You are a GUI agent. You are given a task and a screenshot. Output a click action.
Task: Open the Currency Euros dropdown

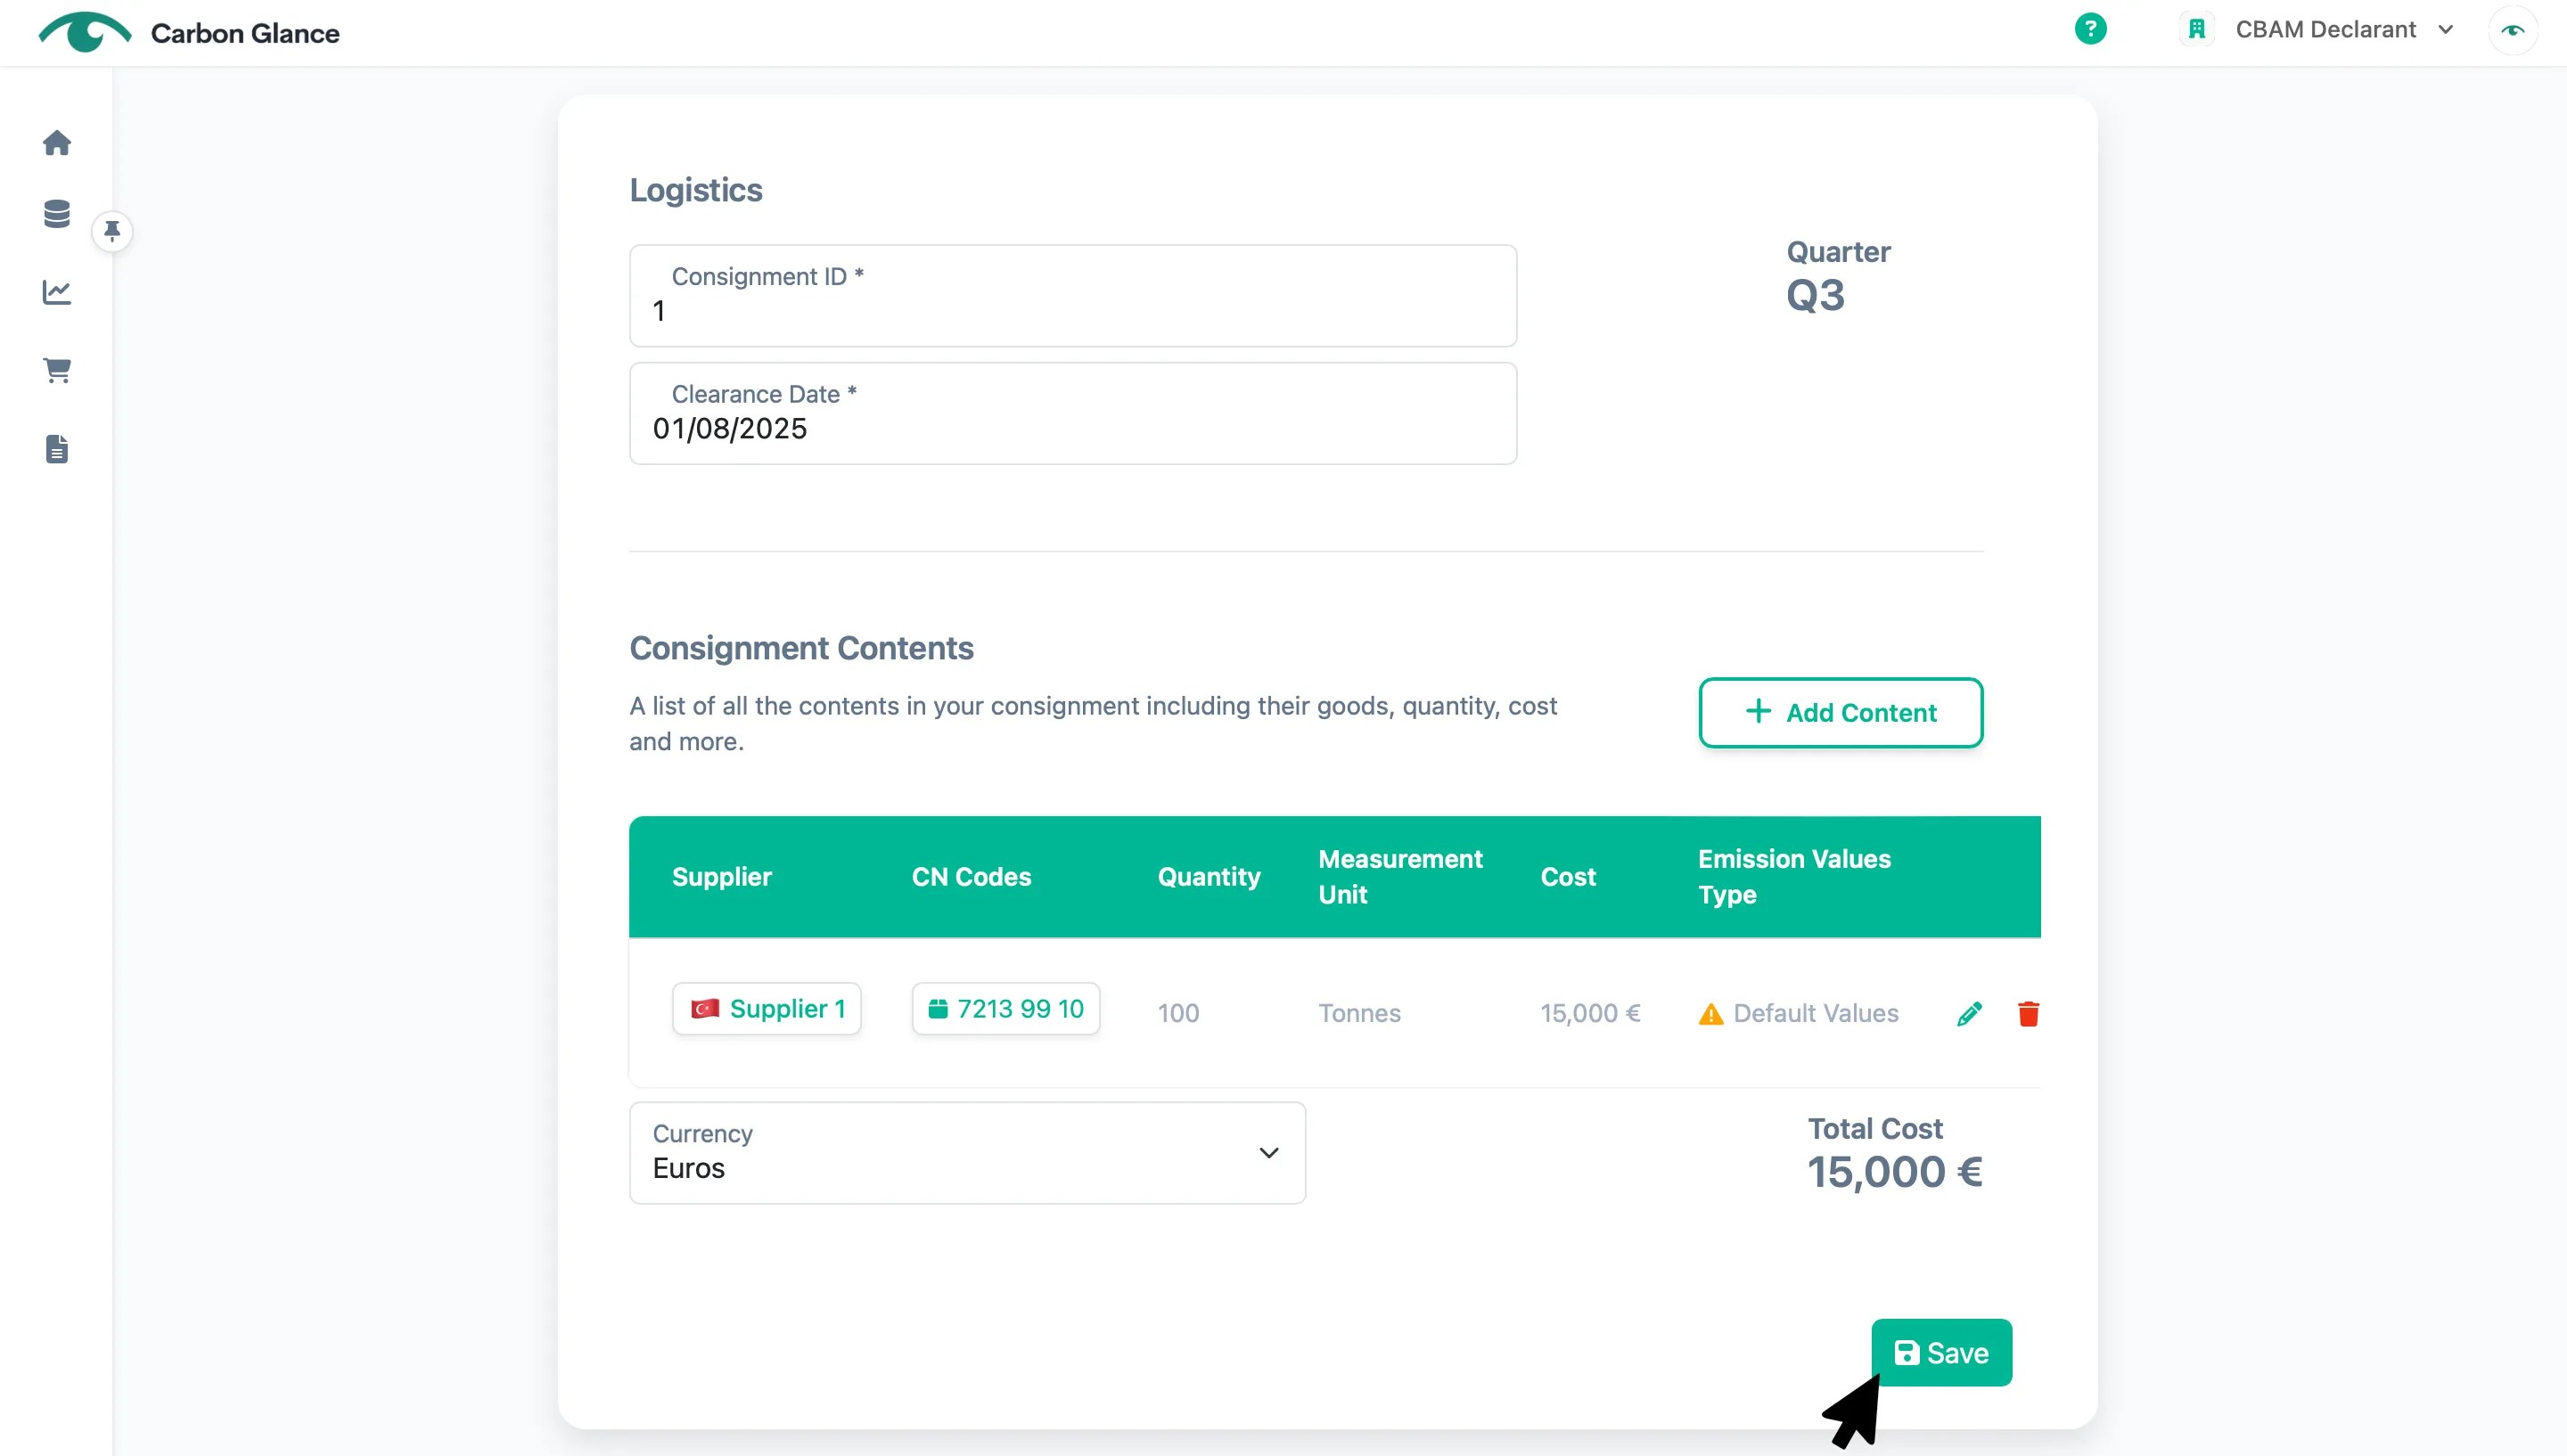click(x=967, y=1153)
